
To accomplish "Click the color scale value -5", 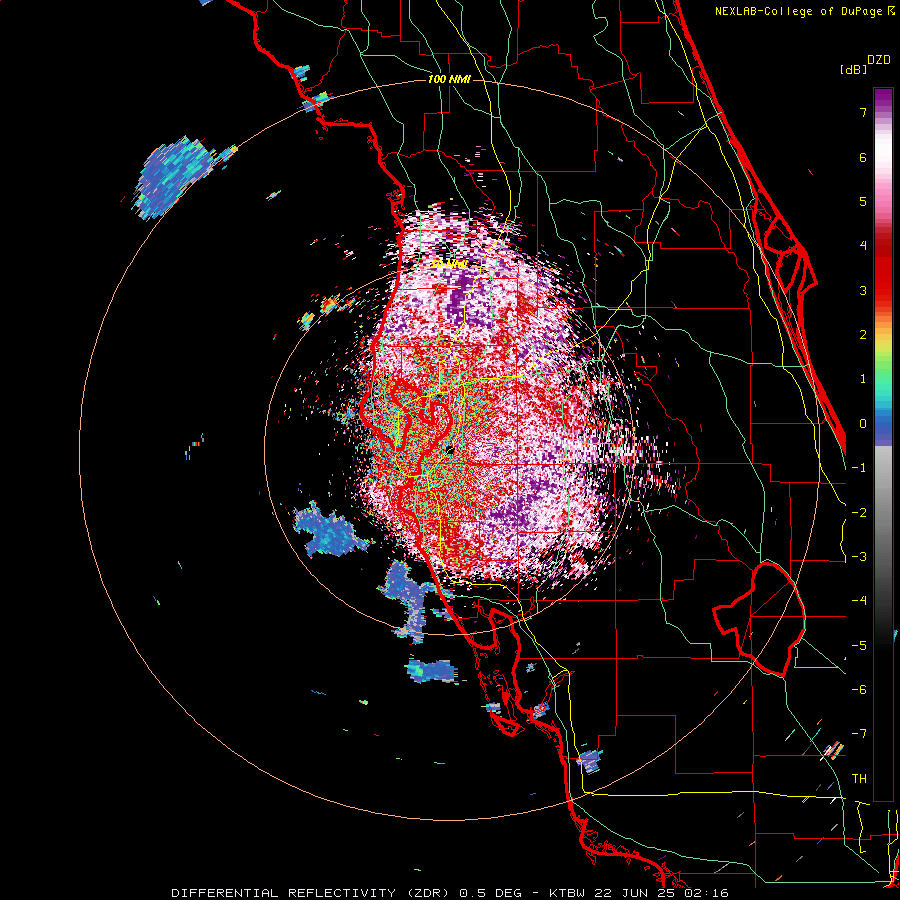I will pos(859,646).
